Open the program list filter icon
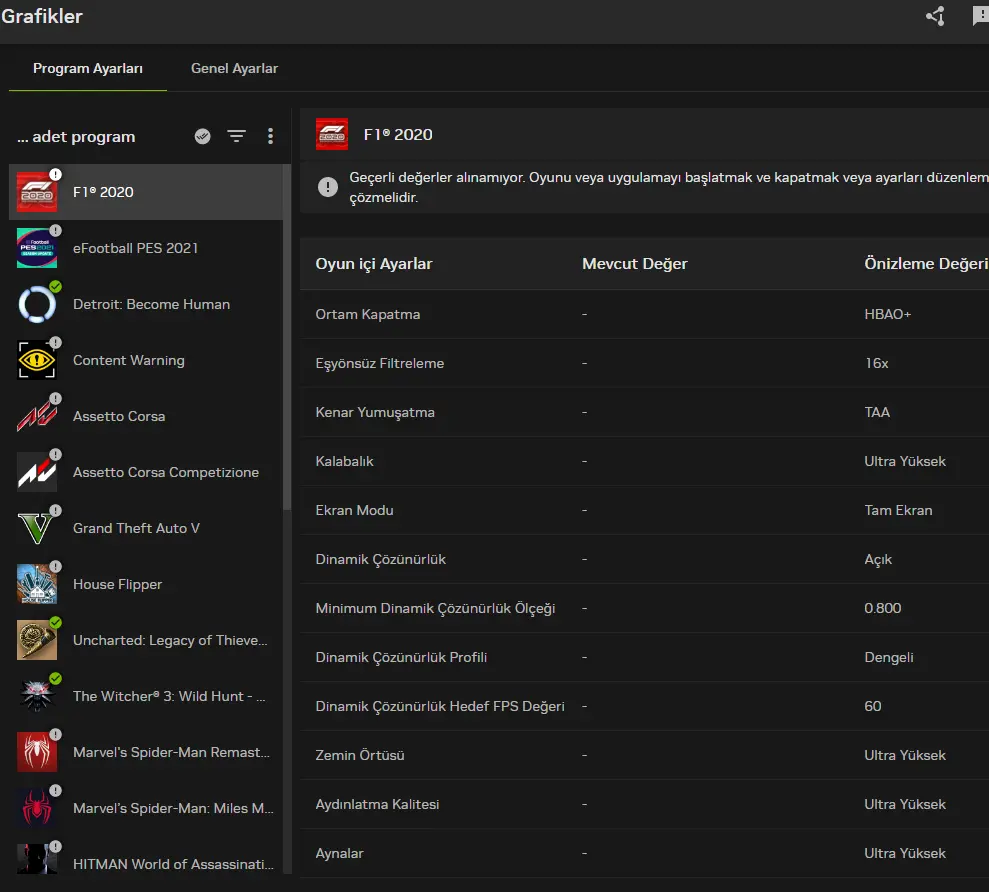The height and width of the screenshot is (892, 989). [x=237, y=136]
